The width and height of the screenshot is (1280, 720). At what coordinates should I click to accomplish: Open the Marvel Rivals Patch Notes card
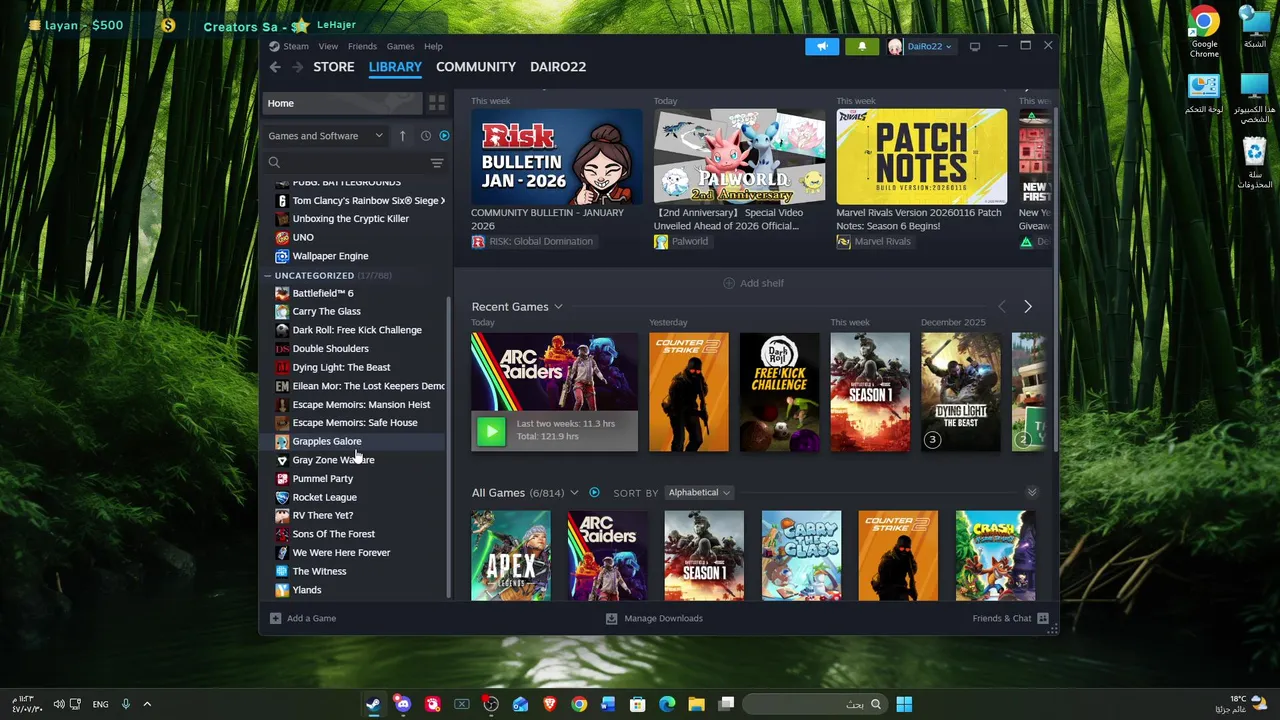point(921,157)
